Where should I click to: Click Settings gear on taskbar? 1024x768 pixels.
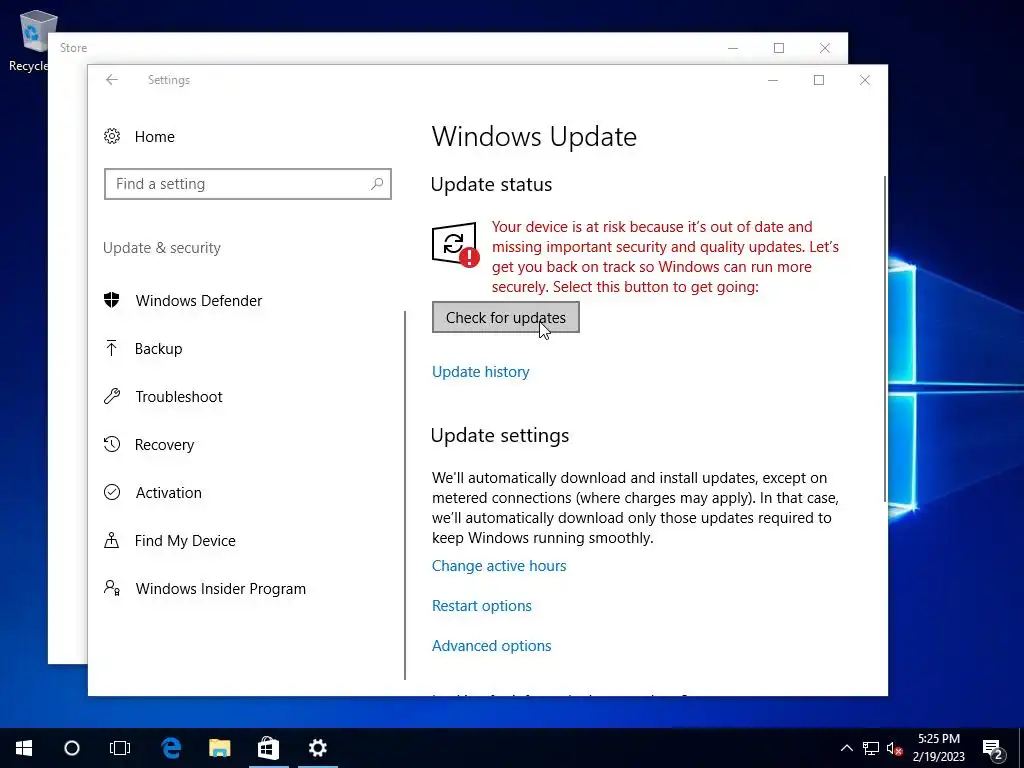(x=317, y=748)
